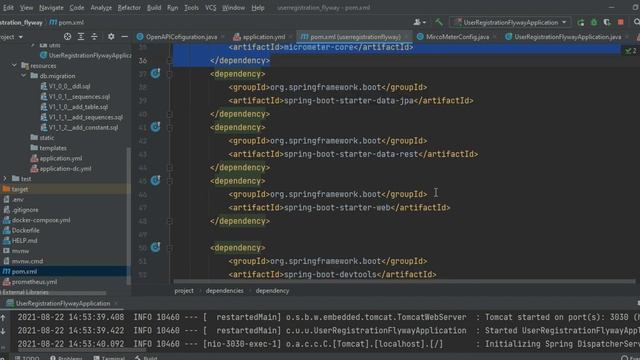Select docker-compose.yml in project tree
The width and height of the screenshot is (640, 360).
tap(41, 220)
